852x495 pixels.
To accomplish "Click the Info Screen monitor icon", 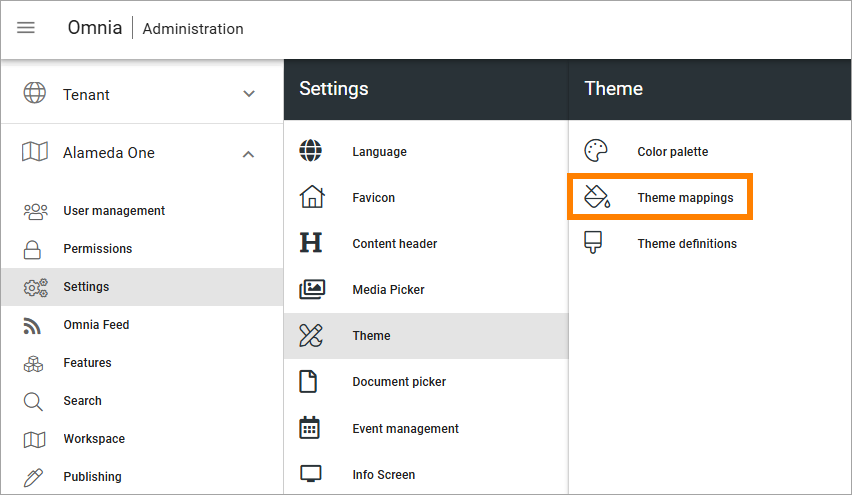I will coord(311,474).
